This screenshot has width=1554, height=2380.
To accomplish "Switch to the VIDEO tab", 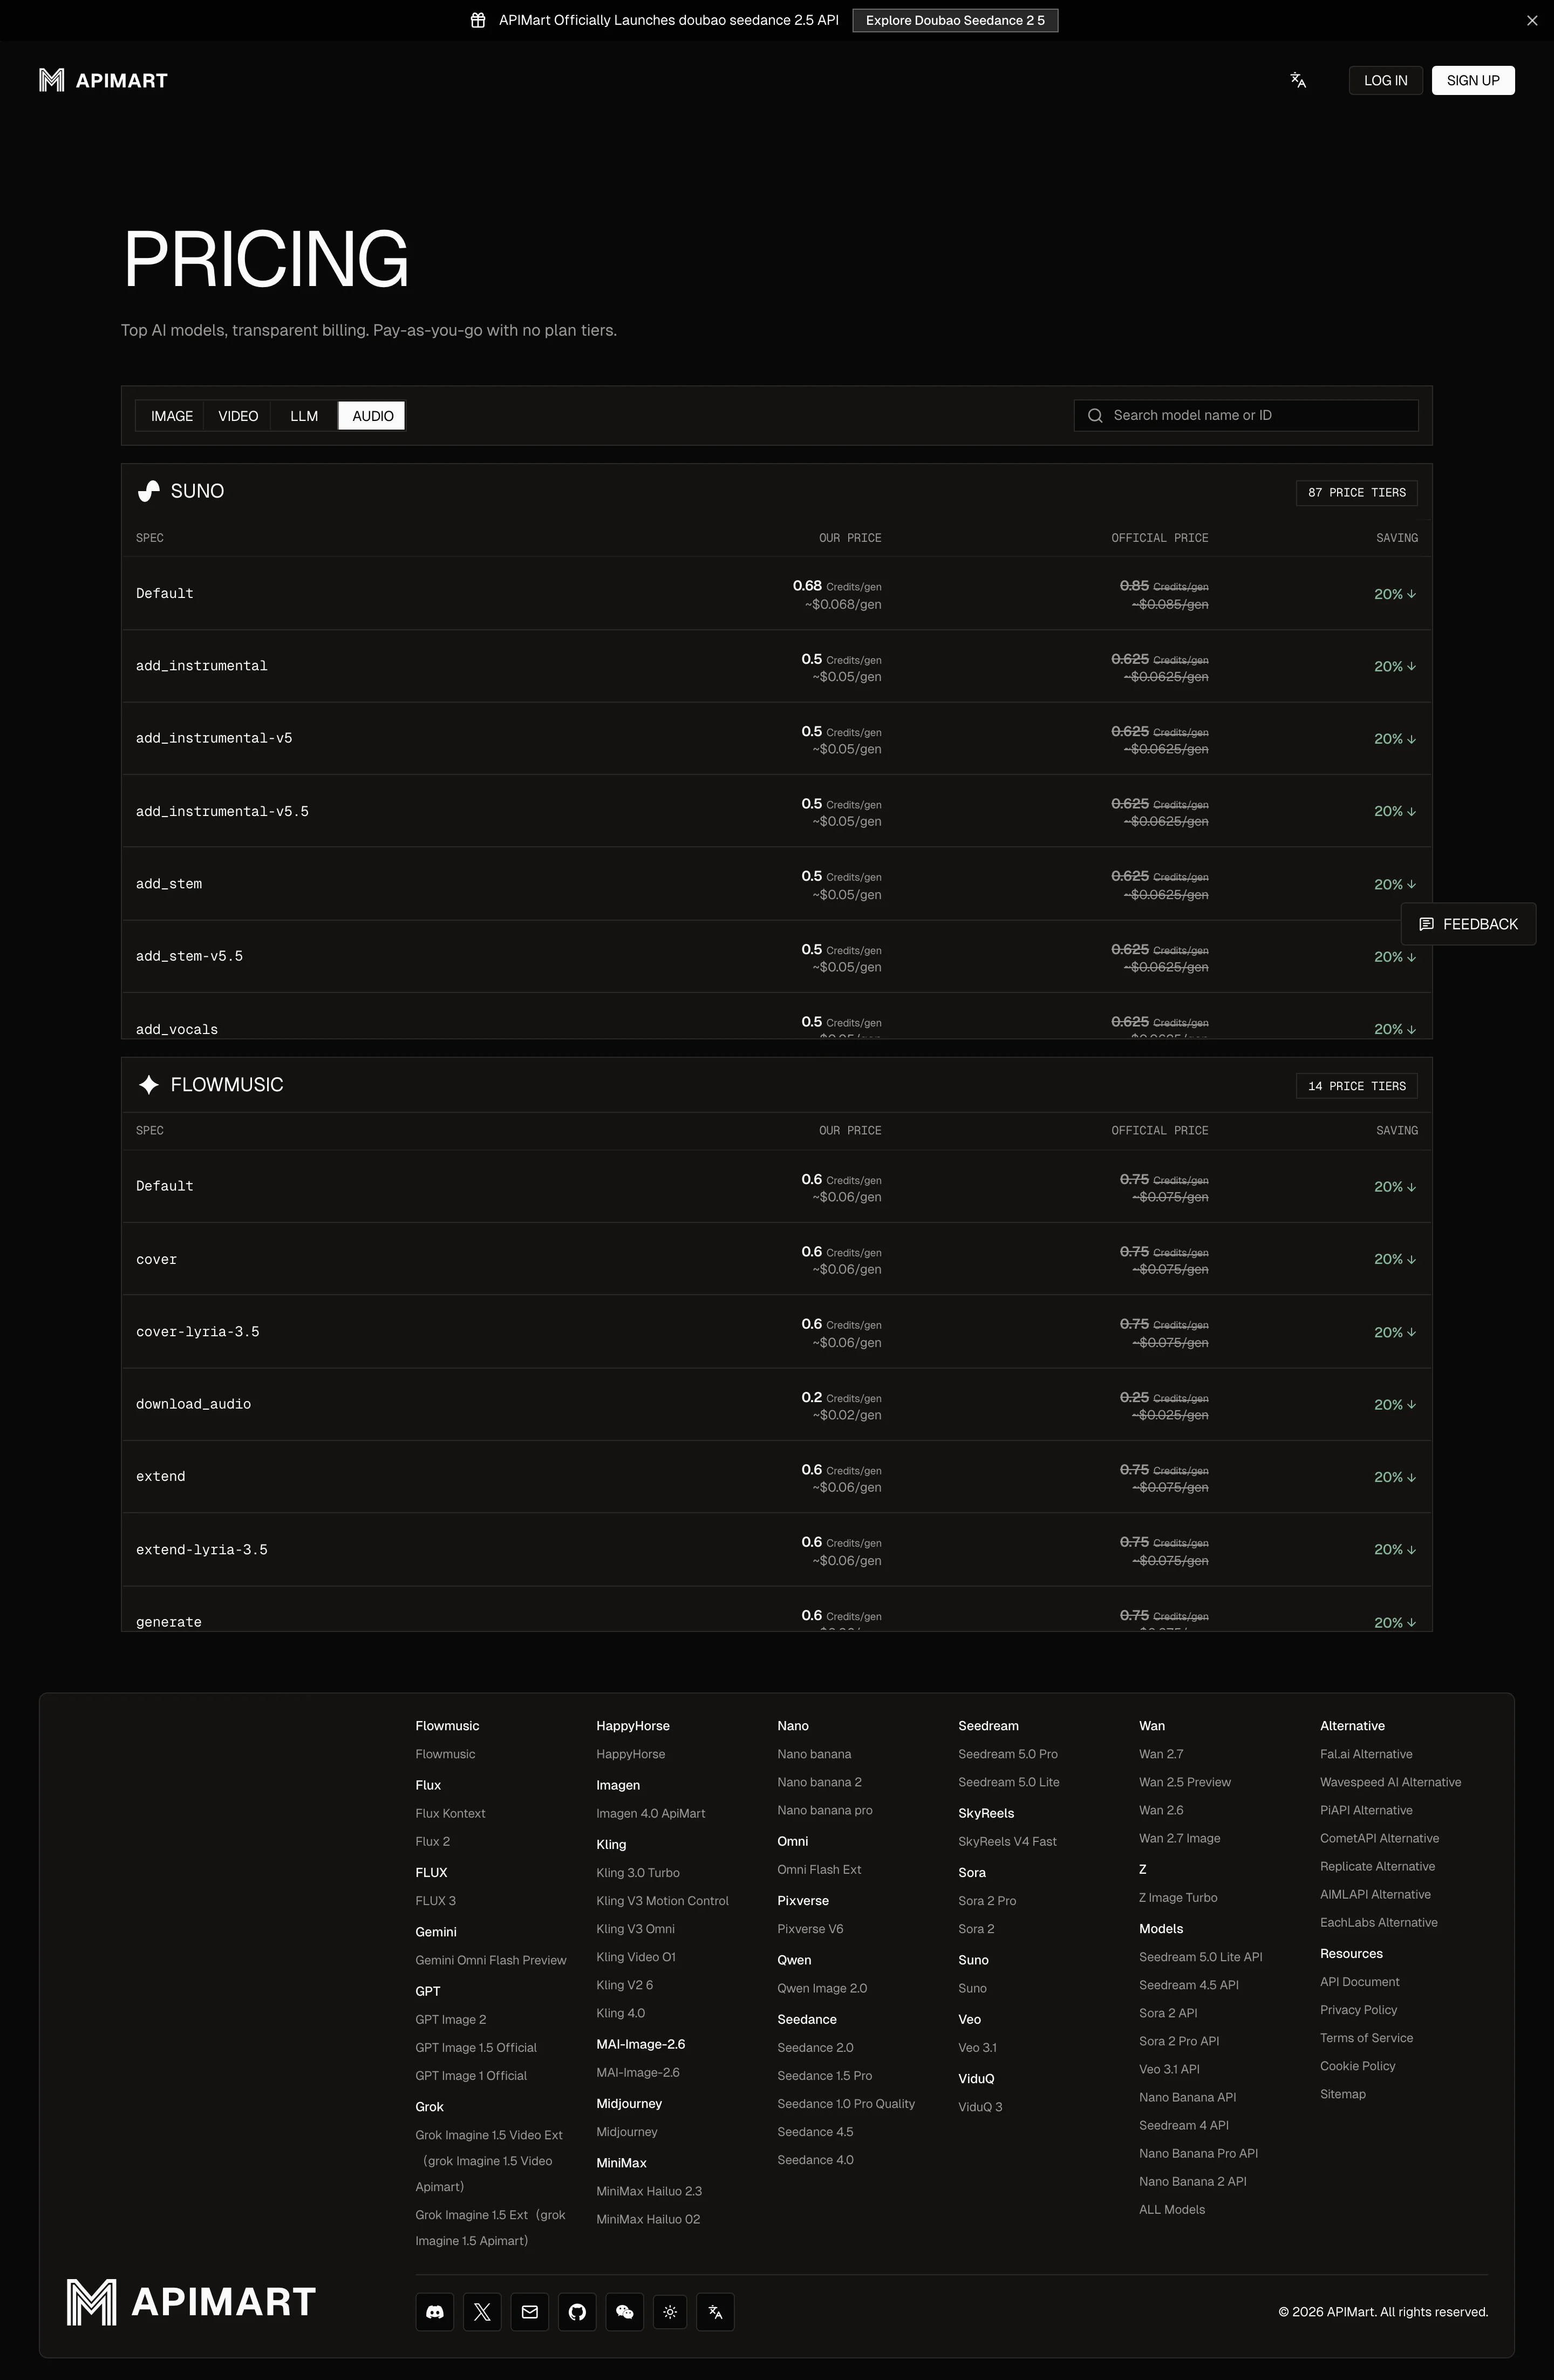I will (238, 416).
